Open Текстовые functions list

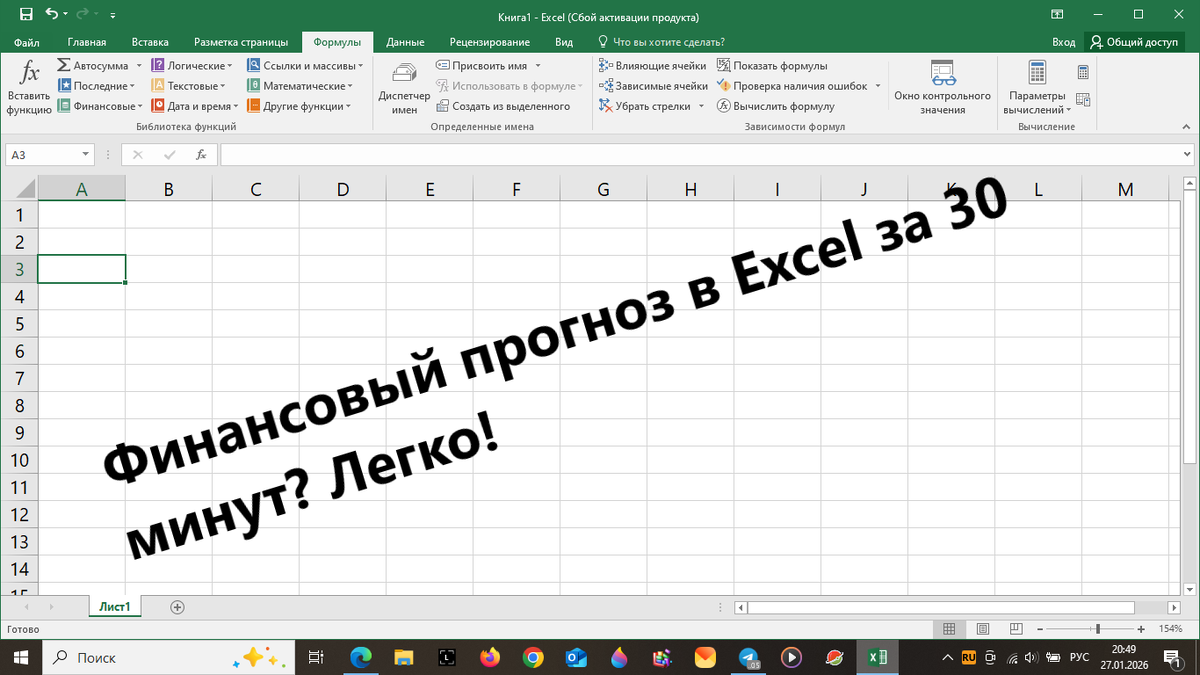point(187,86)
